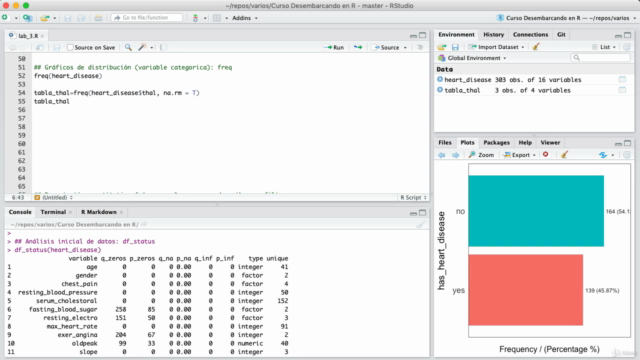The height and width of the screenshot is (360, 640).
Task: Open the History tab
Action: tap(493, 35)
